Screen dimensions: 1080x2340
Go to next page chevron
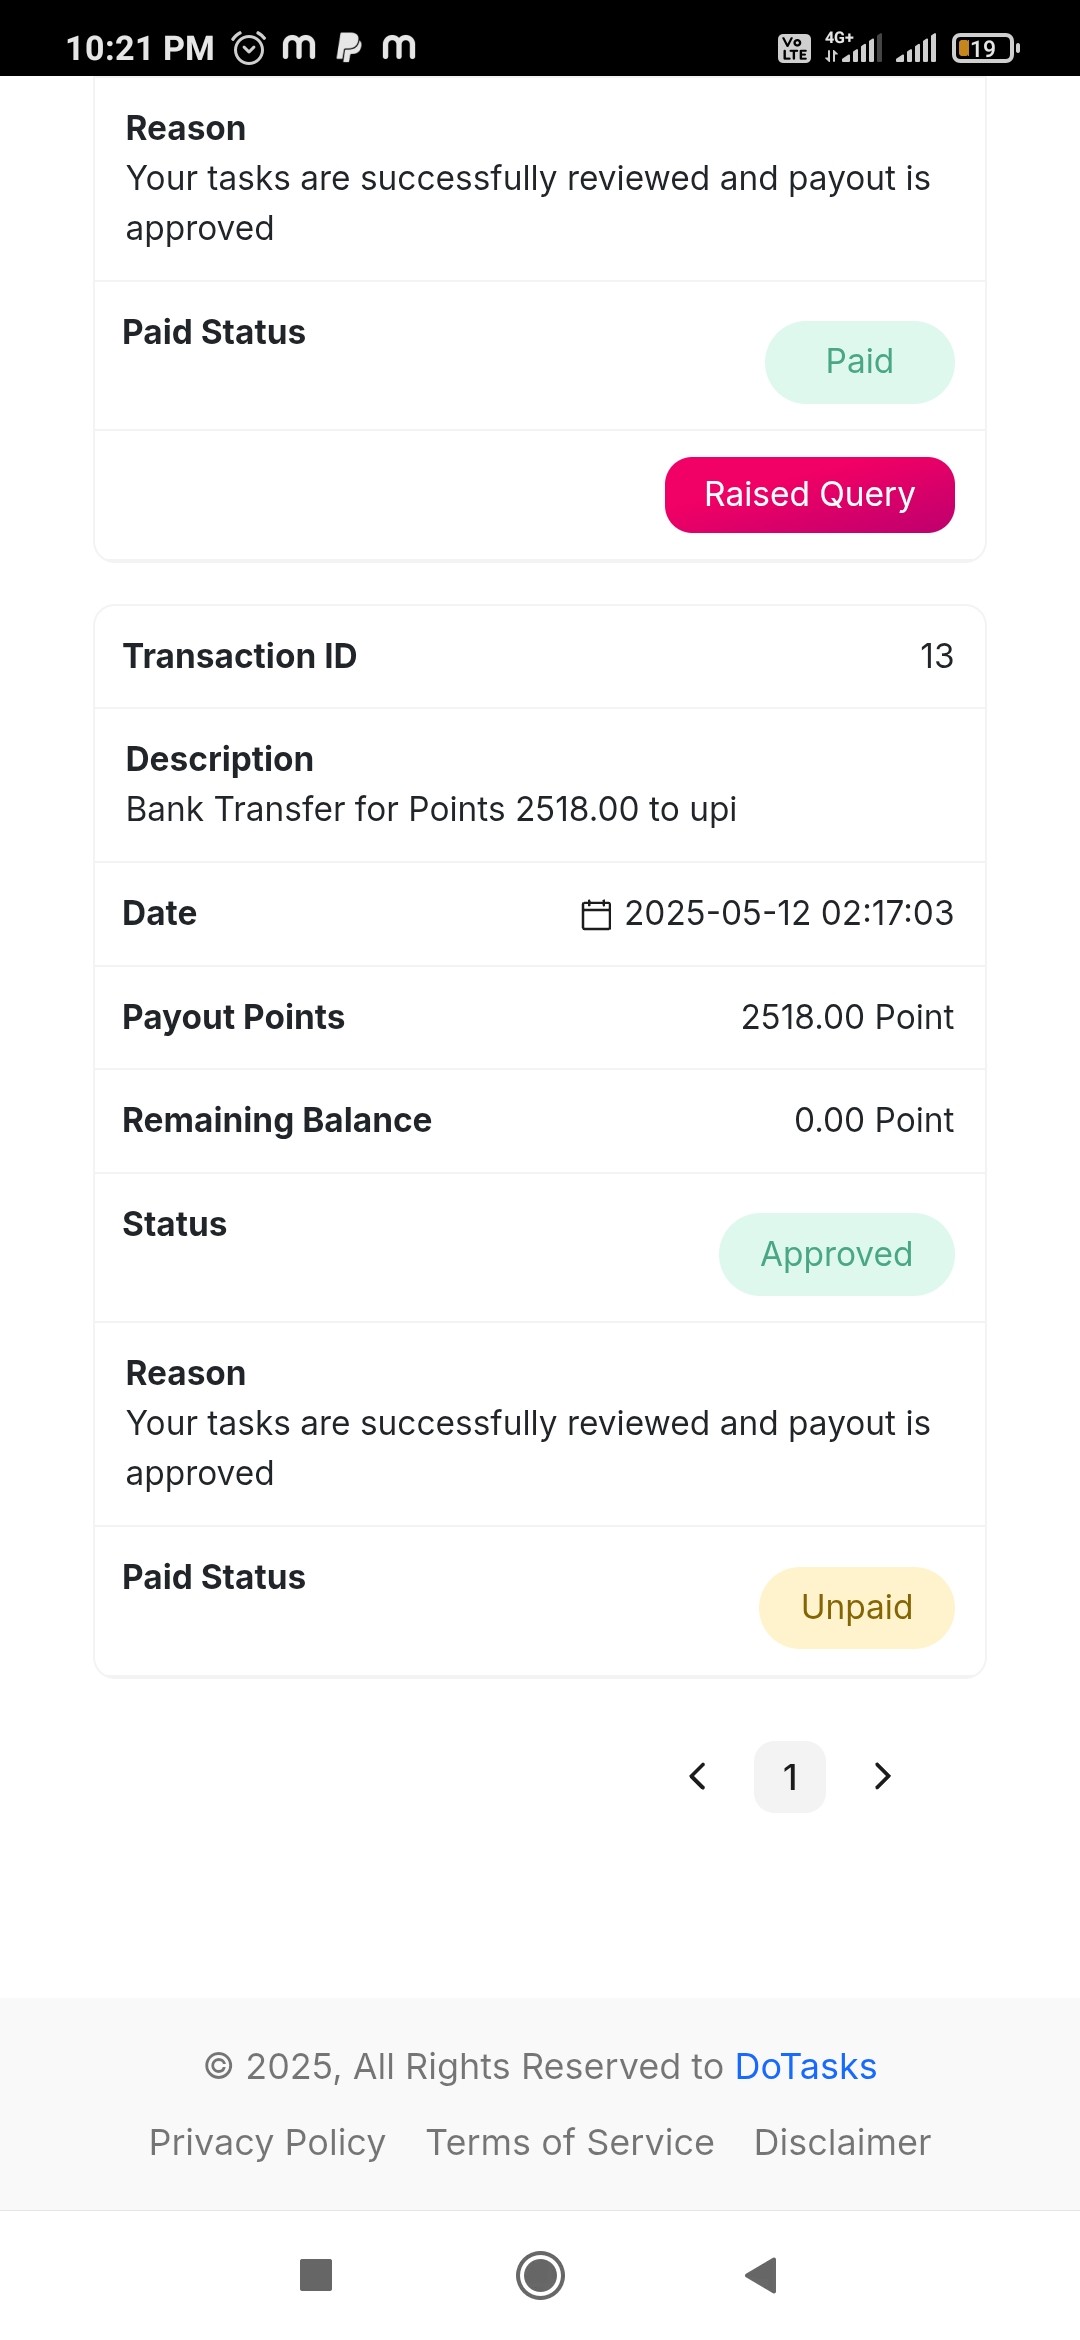click(882, 1776)
